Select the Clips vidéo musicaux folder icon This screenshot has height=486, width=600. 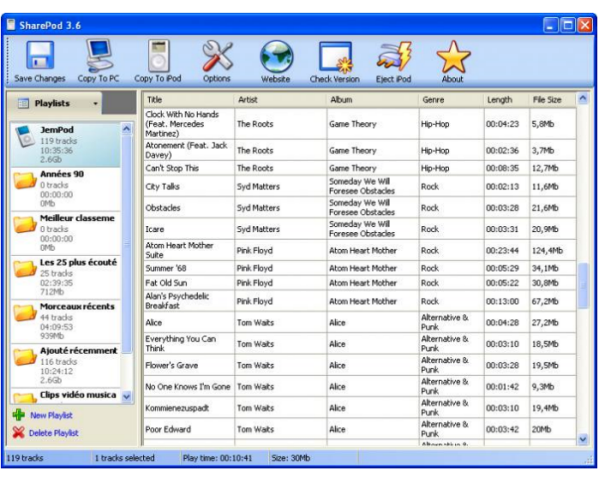coord(25,398)
